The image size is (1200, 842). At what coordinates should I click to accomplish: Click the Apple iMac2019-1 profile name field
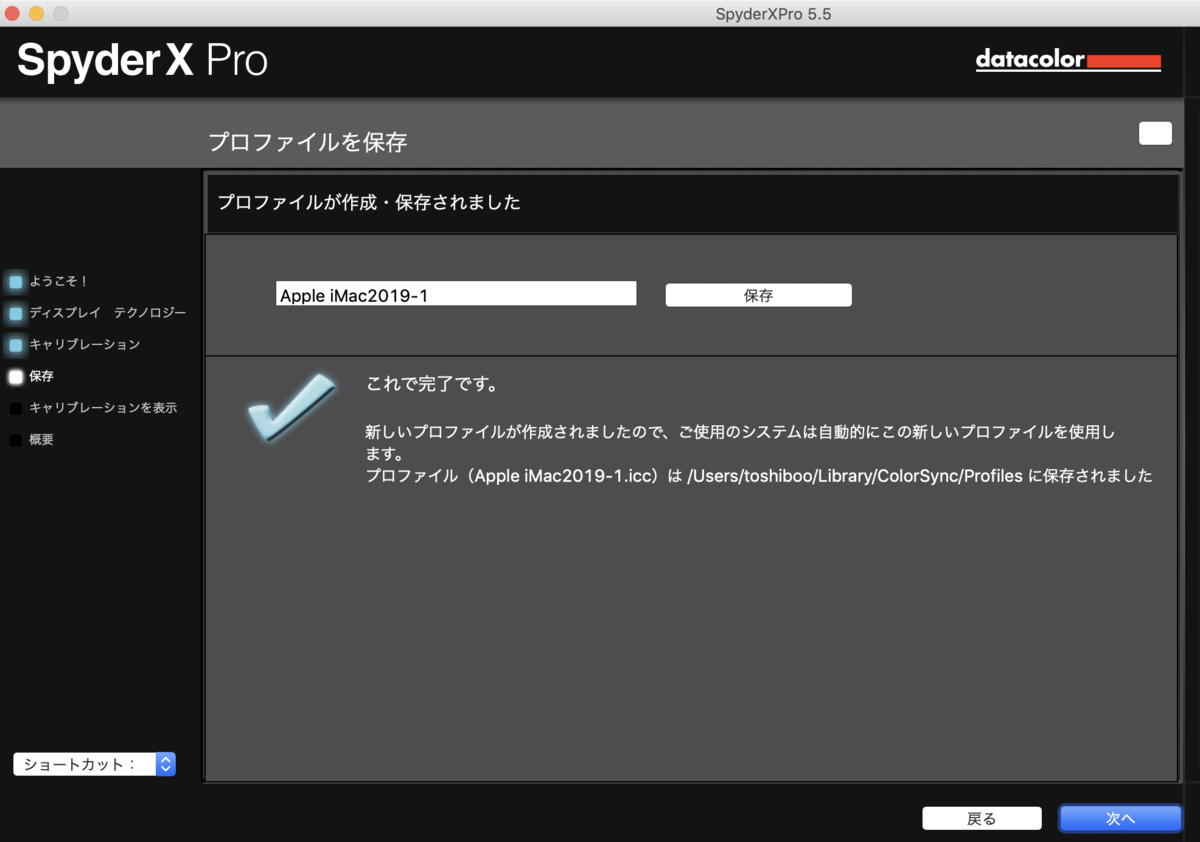[x=456, y=292]
